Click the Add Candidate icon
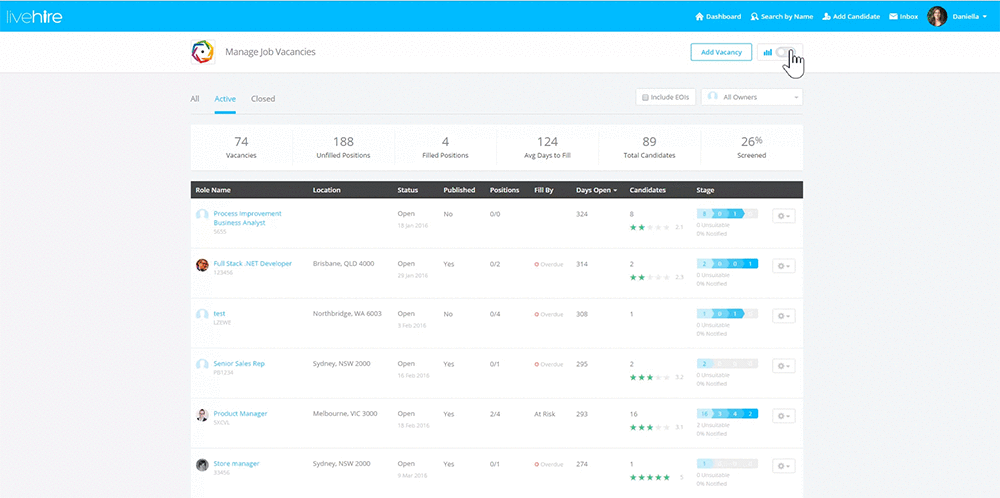The height and width of the screenshot is (498, 1000). [824, 17]
